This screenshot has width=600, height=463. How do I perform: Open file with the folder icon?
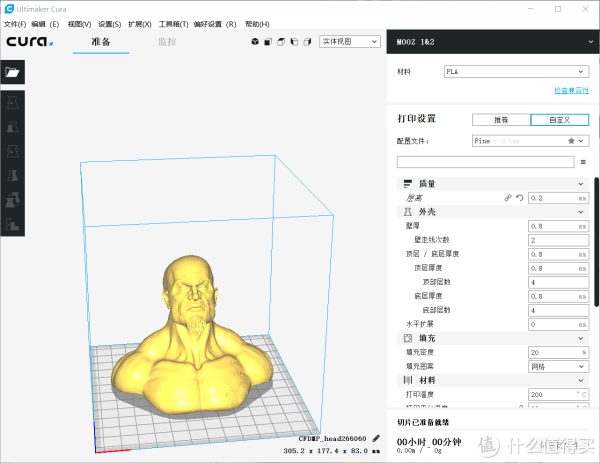pyautogui.click(x=13, y=72)
